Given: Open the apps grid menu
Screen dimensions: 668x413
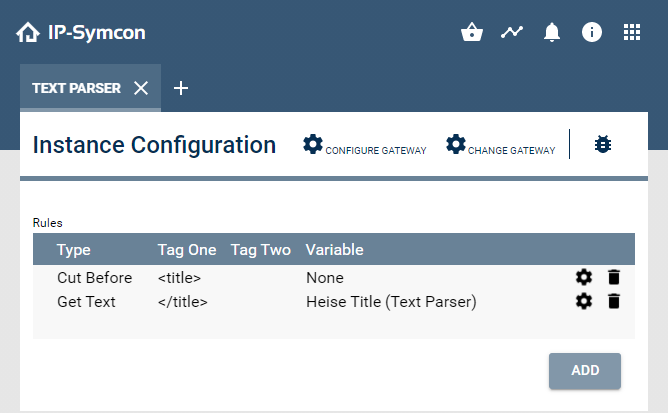Looking at the screenshot, I should pos(632,32).
